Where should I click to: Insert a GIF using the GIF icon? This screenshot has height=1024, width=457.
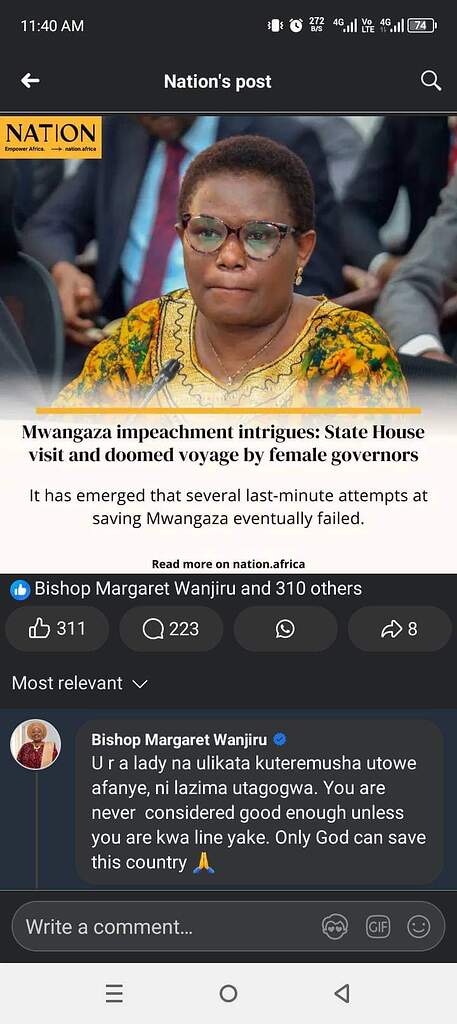click(377, 927)
